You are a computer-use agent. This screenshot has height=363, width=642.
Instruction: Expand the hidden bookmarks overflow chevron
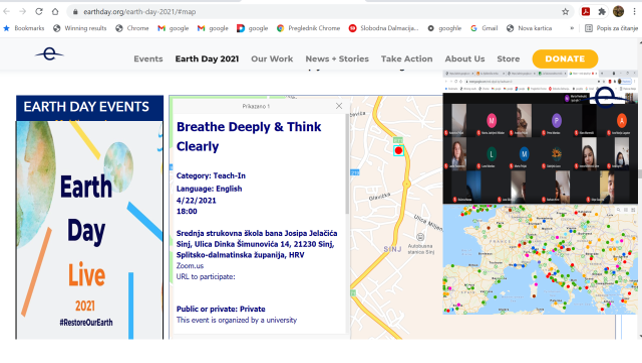click(x=572, y=28)
